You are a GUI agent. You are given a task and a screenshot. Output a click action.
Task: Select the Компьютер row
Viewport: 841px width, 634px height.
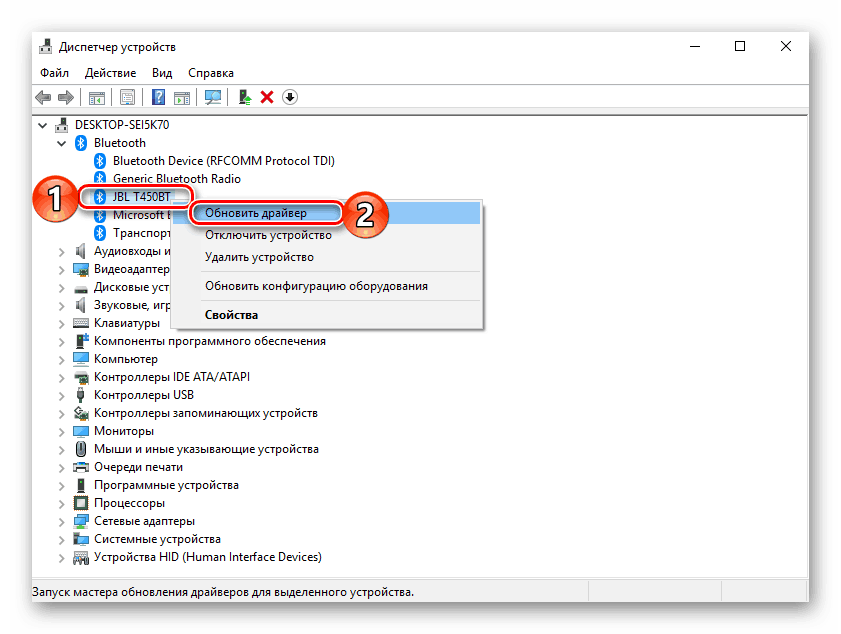(126, 359)
